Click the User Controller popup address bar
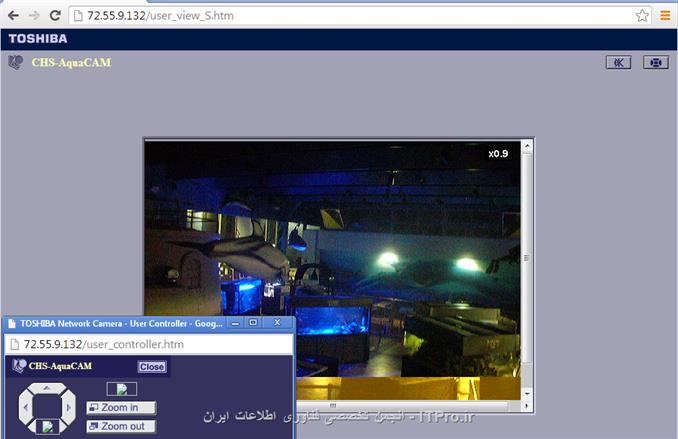 (x=150, y=344)
